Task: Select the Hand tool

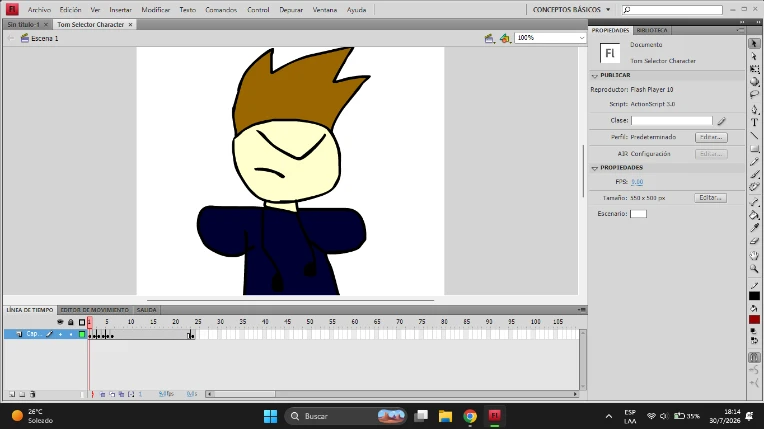Action: pyautogui.click(x=754, y=255)
